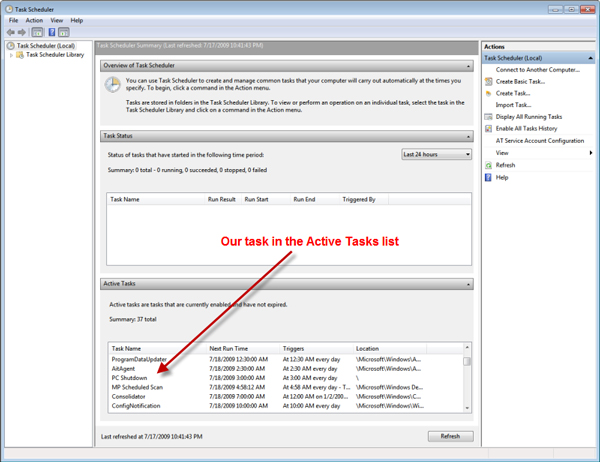This screenshot has height=462, width=600.
Task: Open the Action menu
Action: coord(34,20)
